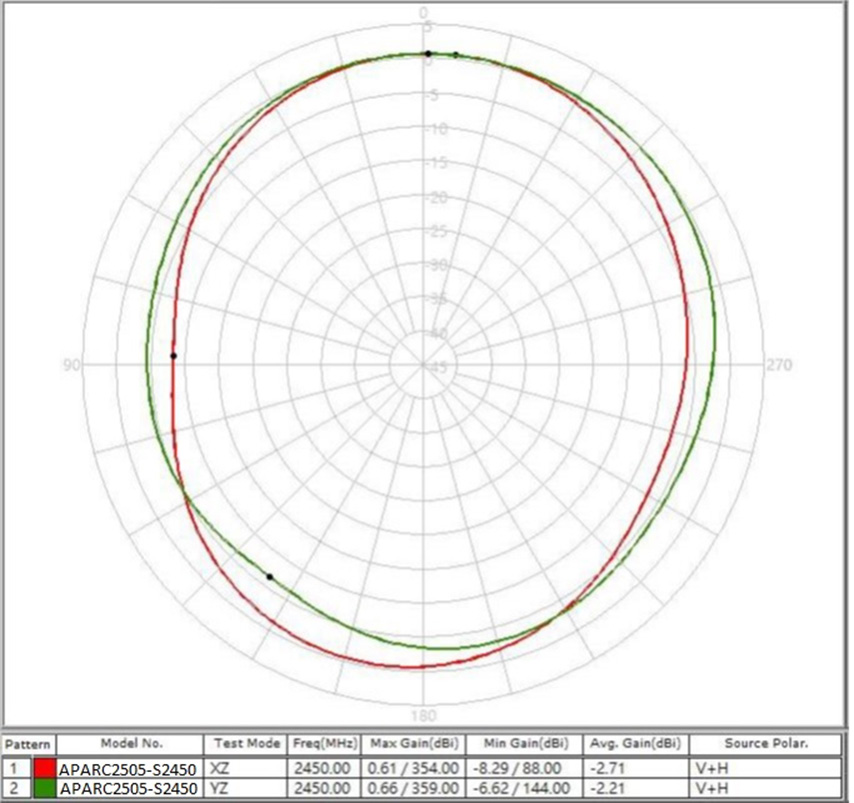The height and width of the screenshot is (803, 854).
Task: Click the Pattern column header
Action: click(x=28, y=745)
